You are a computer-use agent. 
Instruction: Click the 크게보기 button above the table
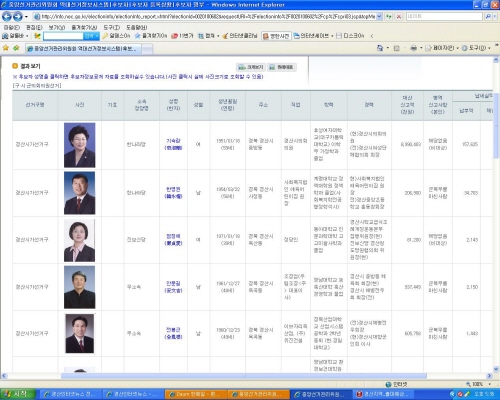pyautogui.click(x=251, y=67)
